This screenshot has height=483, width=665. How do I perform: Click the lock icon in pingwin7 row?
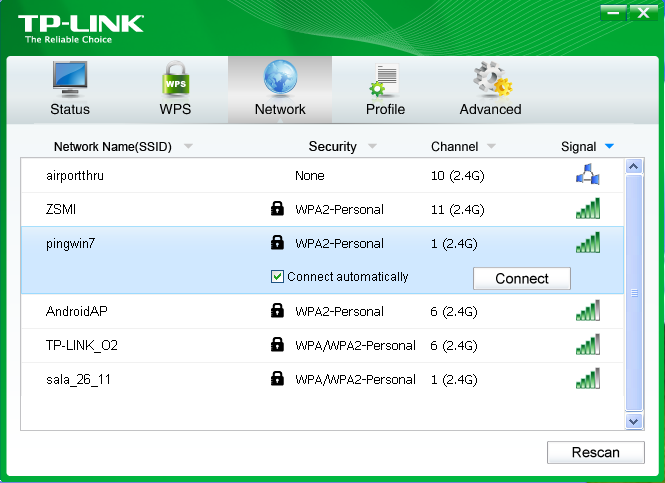pyautogui.click(x=277, y=242)
